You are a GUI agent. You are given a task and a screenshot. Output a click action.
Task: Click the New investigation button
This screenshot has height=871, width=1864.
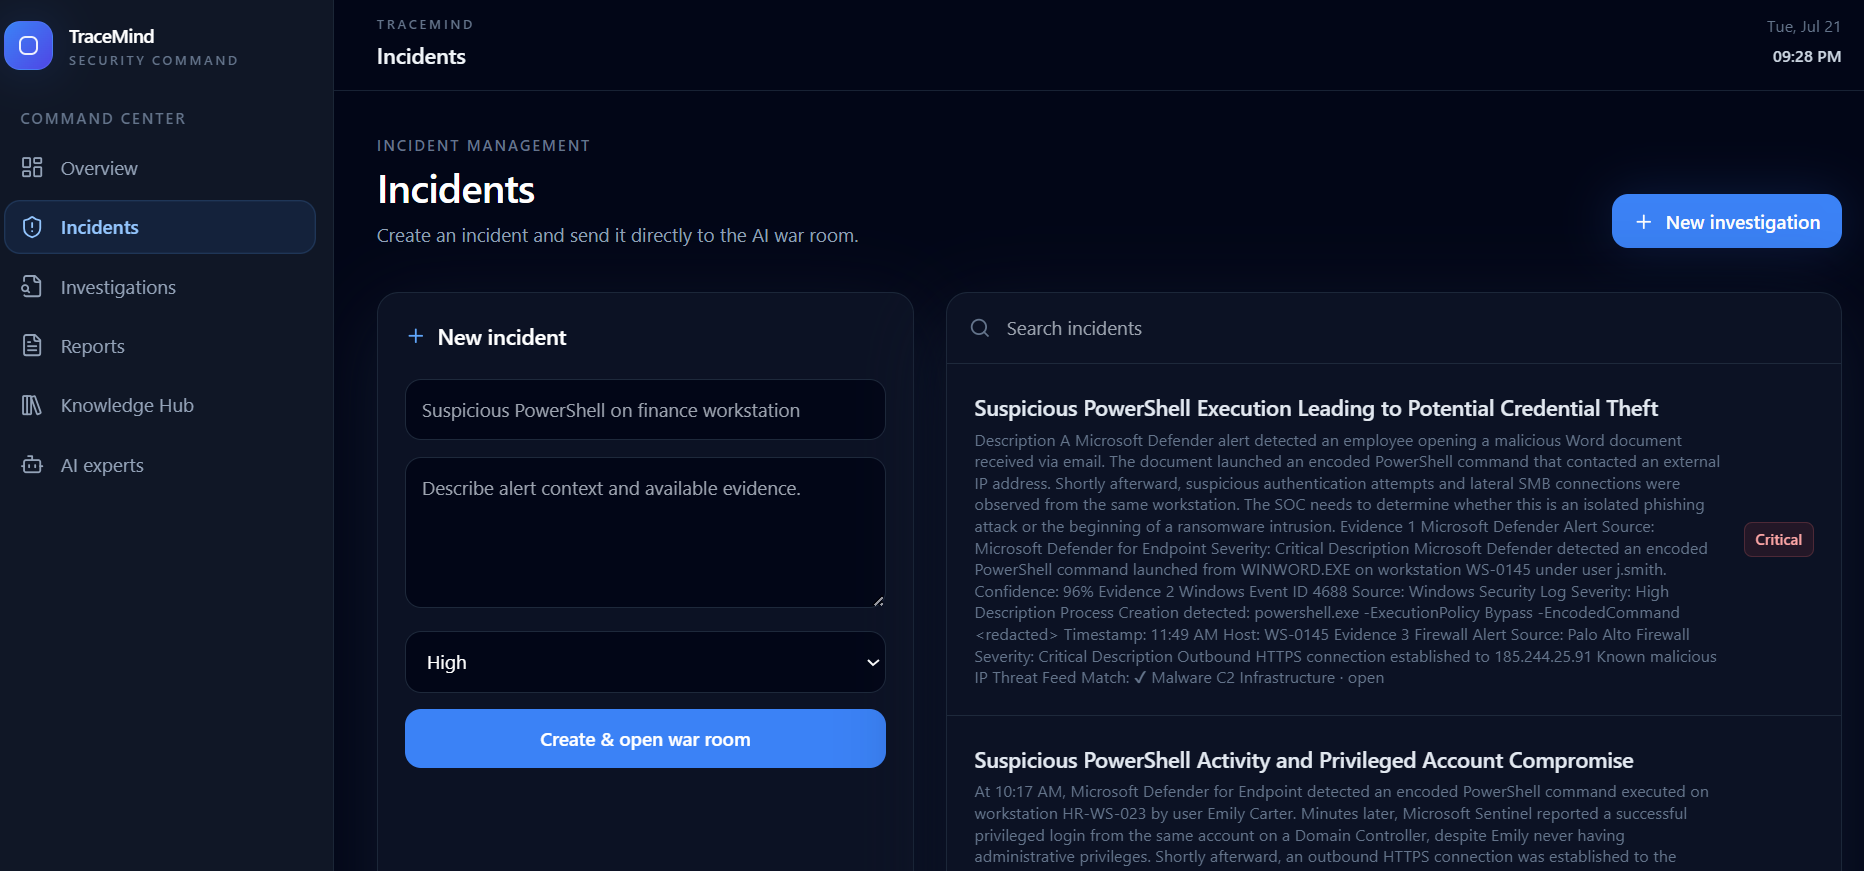(x=1726, y=221)
